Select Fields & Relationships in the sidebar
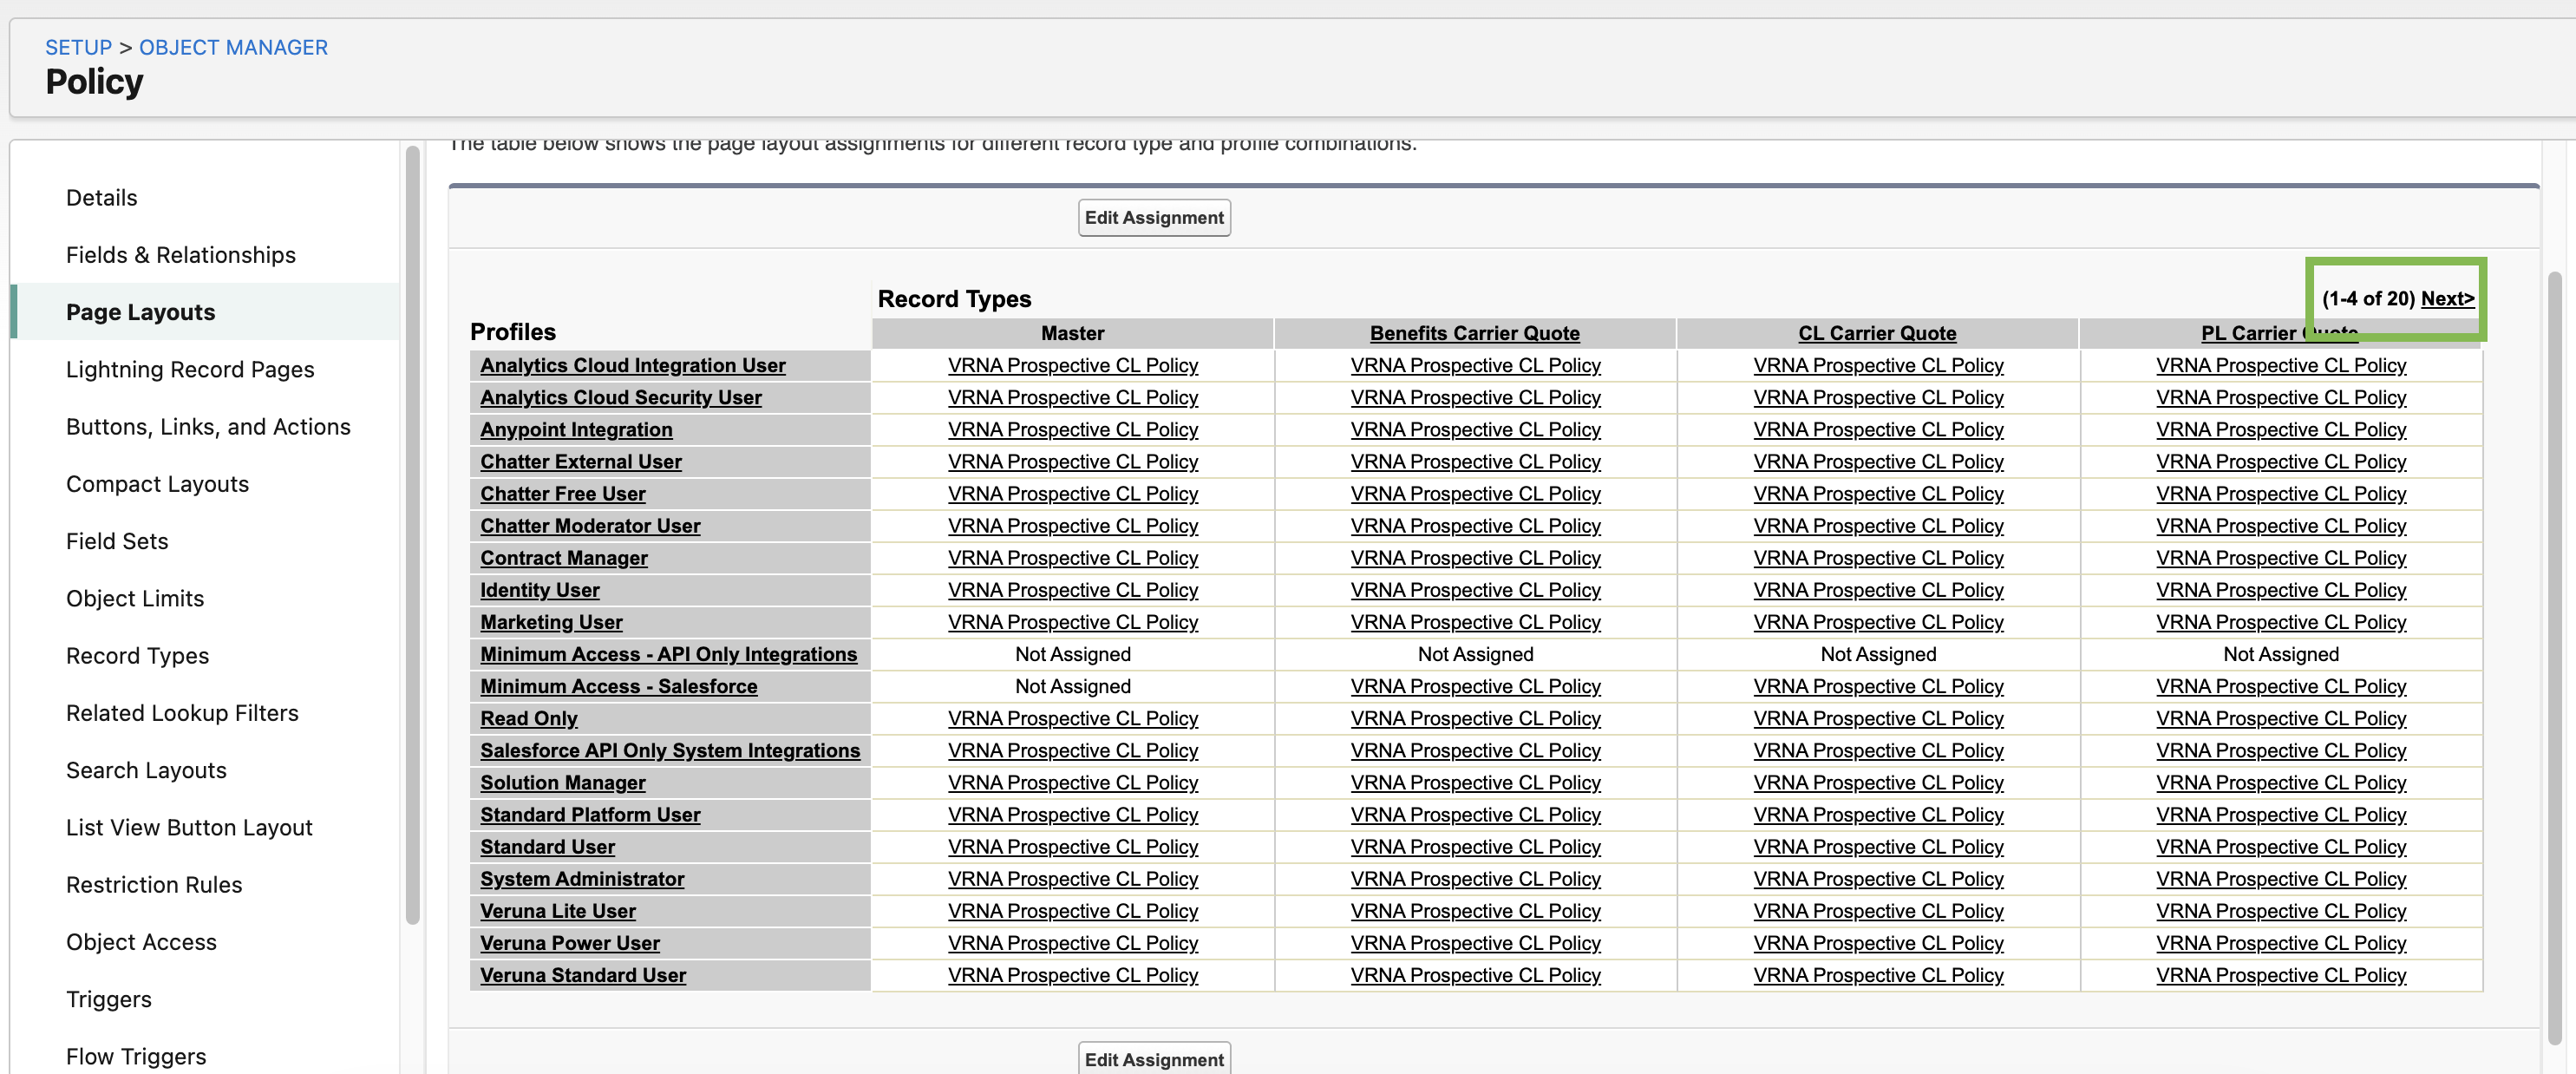Viewport: 2576px width, 1074px height. [181, 254]
